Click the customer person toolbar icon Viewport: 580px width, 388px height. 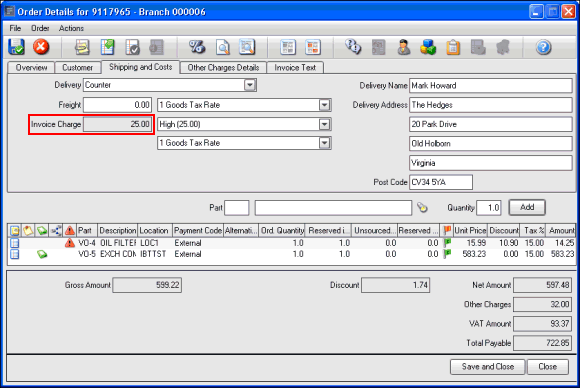point(404,47)
